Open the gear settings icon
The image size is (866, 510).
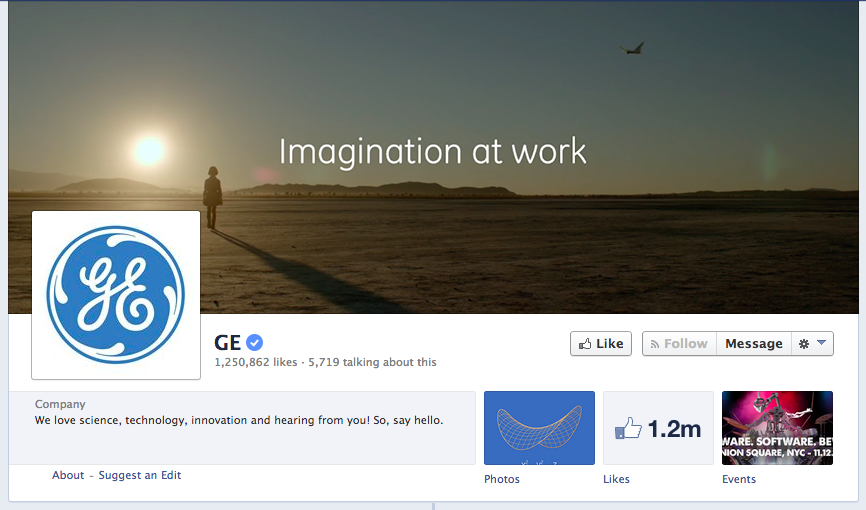click(804, 344)
